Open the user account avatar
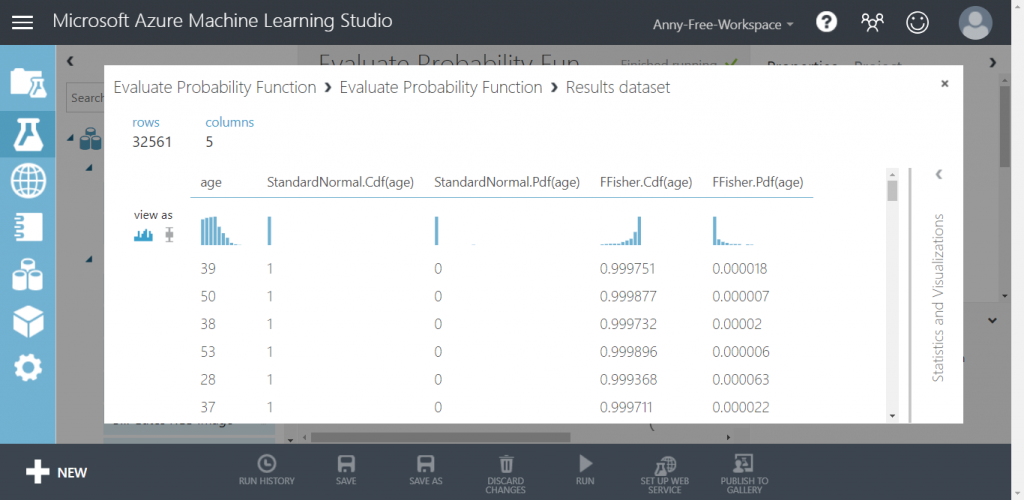 coord(976,23)
